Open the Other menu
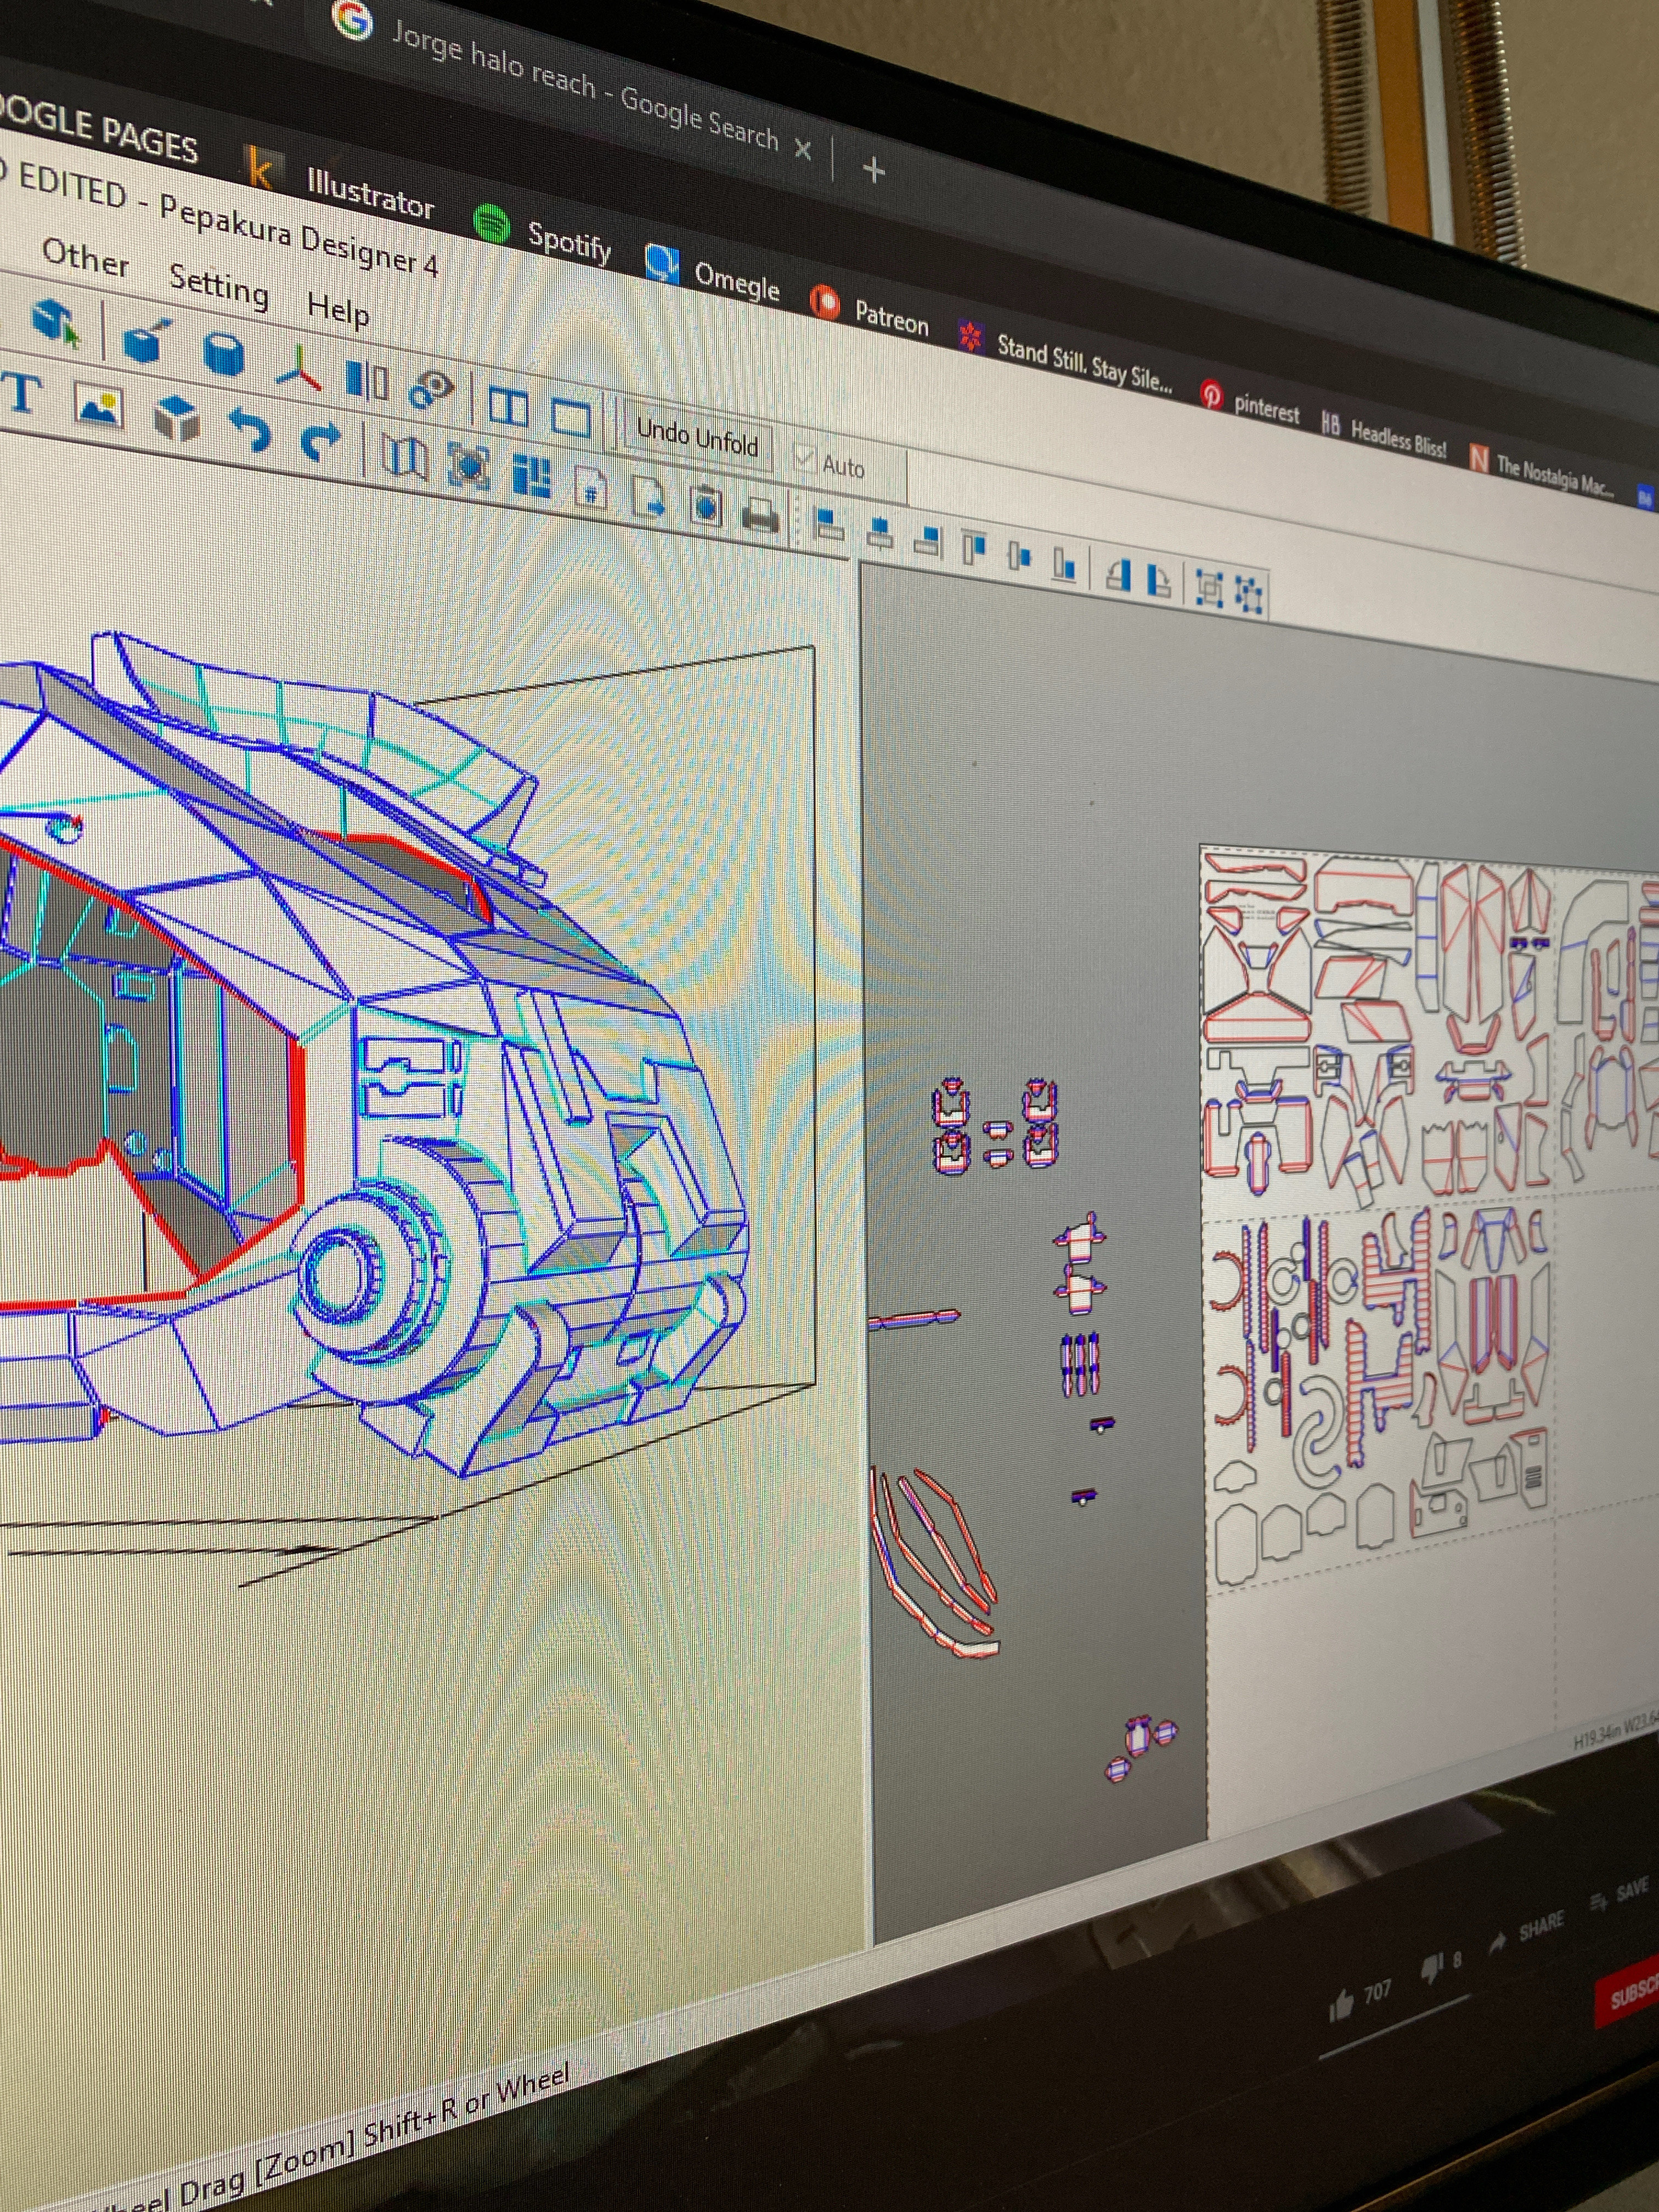The height and width of the screenshot is (2212, 1659). tap(86, 258)
